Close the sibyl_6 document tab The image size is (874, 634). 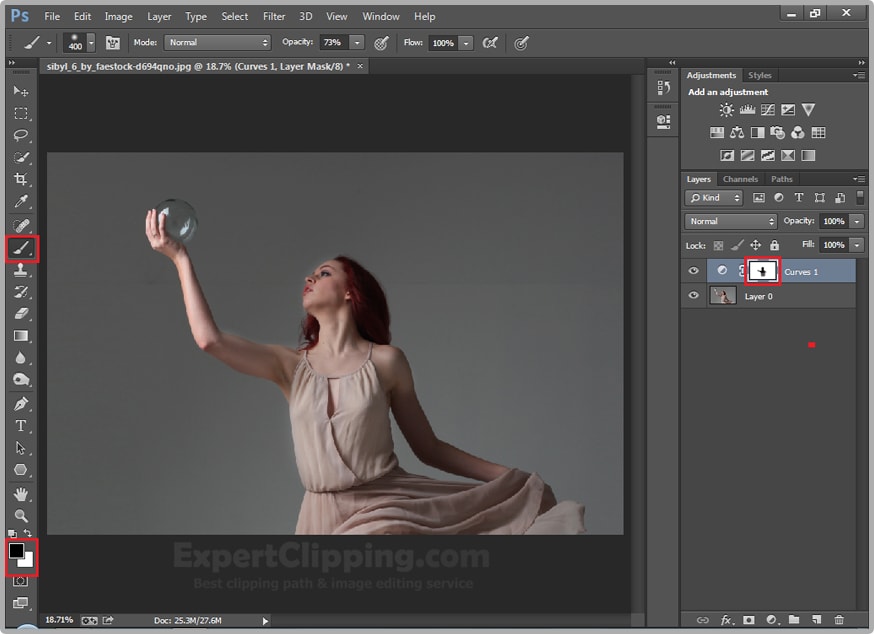tap(361, 65)
